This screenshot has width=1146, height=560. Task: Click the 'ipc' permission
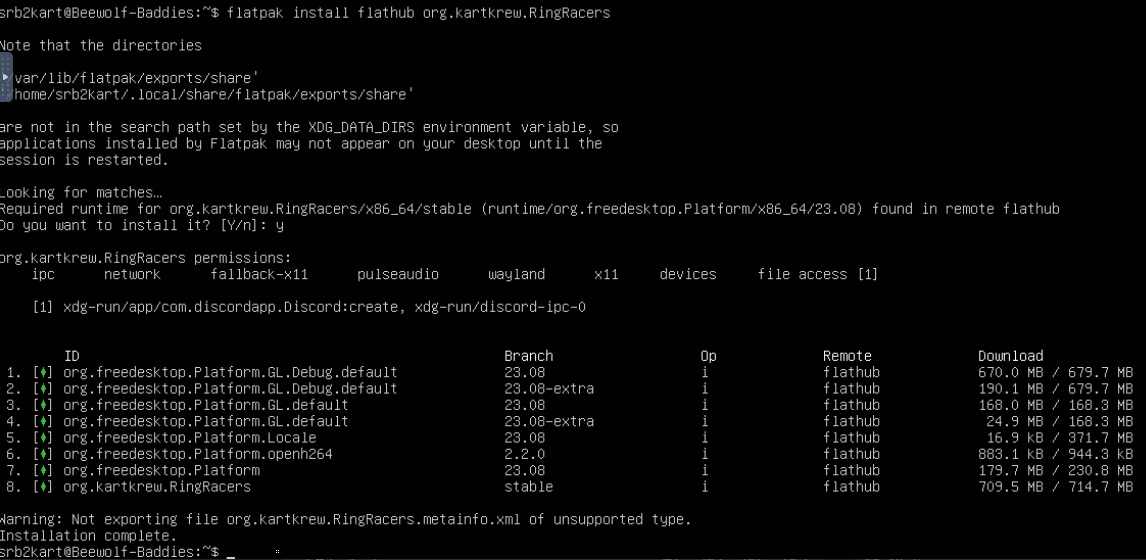[x=44, y=274]
